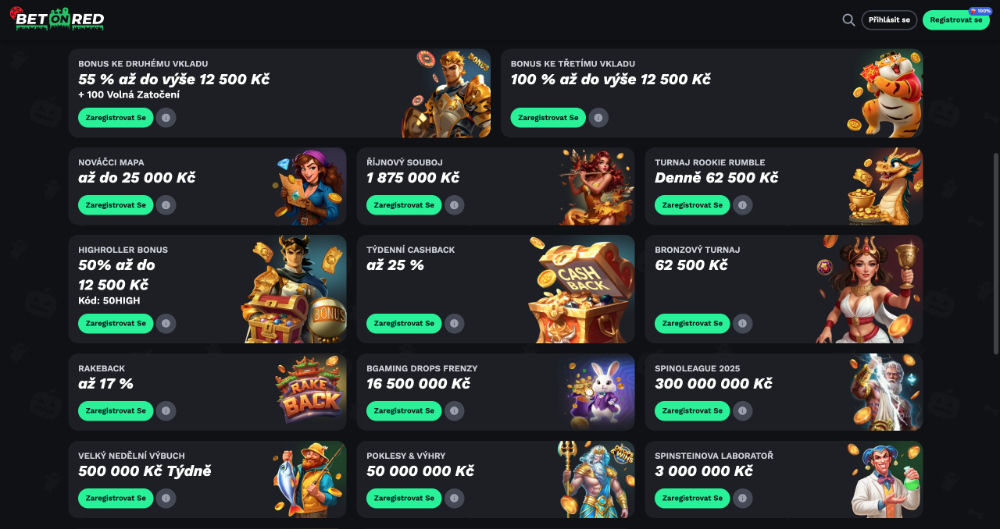Show Highroller Bonus info details
Viewport: 1000px width, 529px height.
click(166, 324)
